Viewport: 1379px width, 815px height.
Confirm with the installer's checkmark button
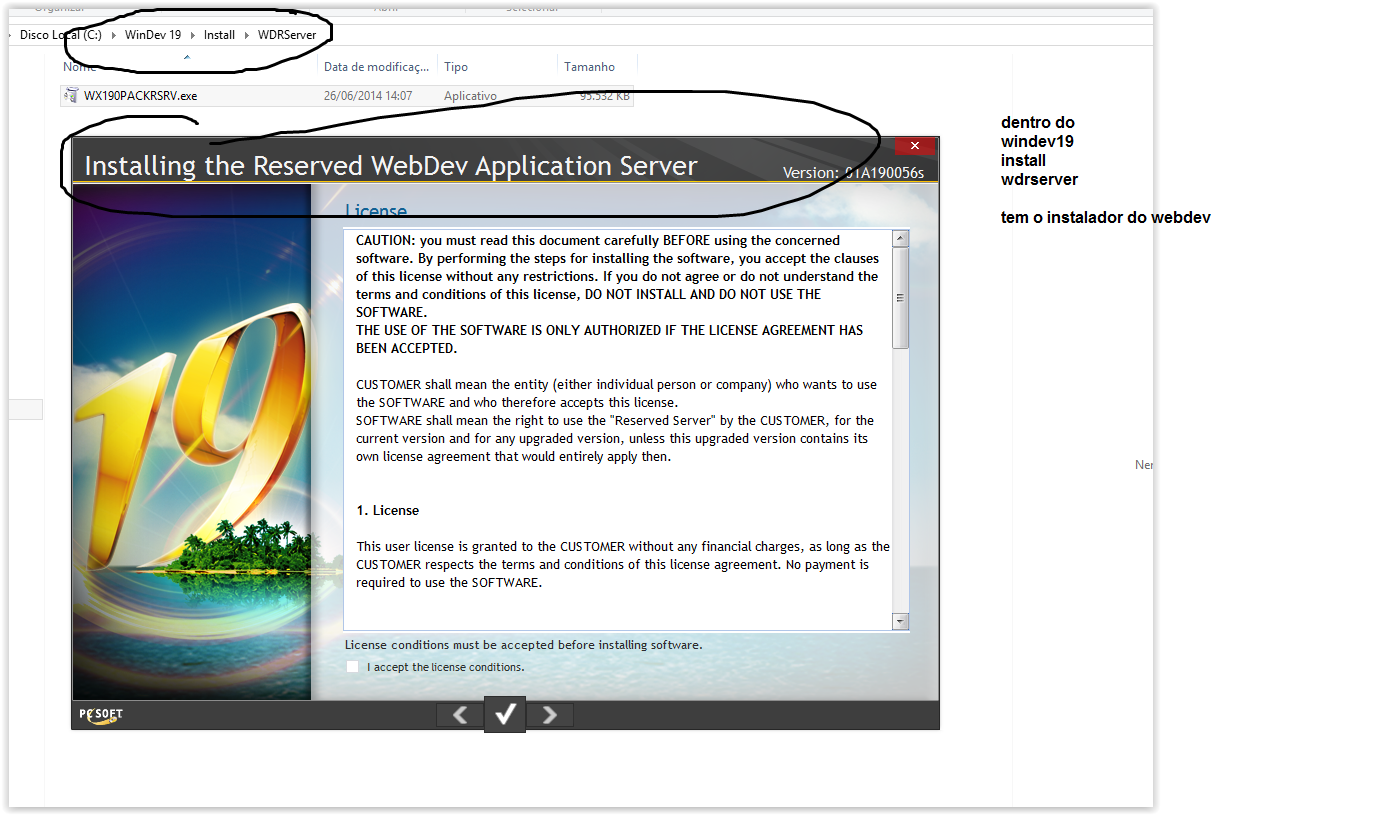pyautogui.click(x=505, y=714)
